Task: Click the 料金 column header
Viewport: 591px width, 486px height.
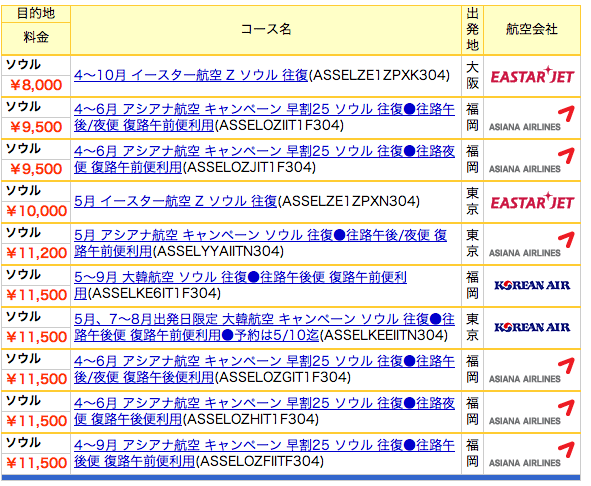Action: [36, 37]
